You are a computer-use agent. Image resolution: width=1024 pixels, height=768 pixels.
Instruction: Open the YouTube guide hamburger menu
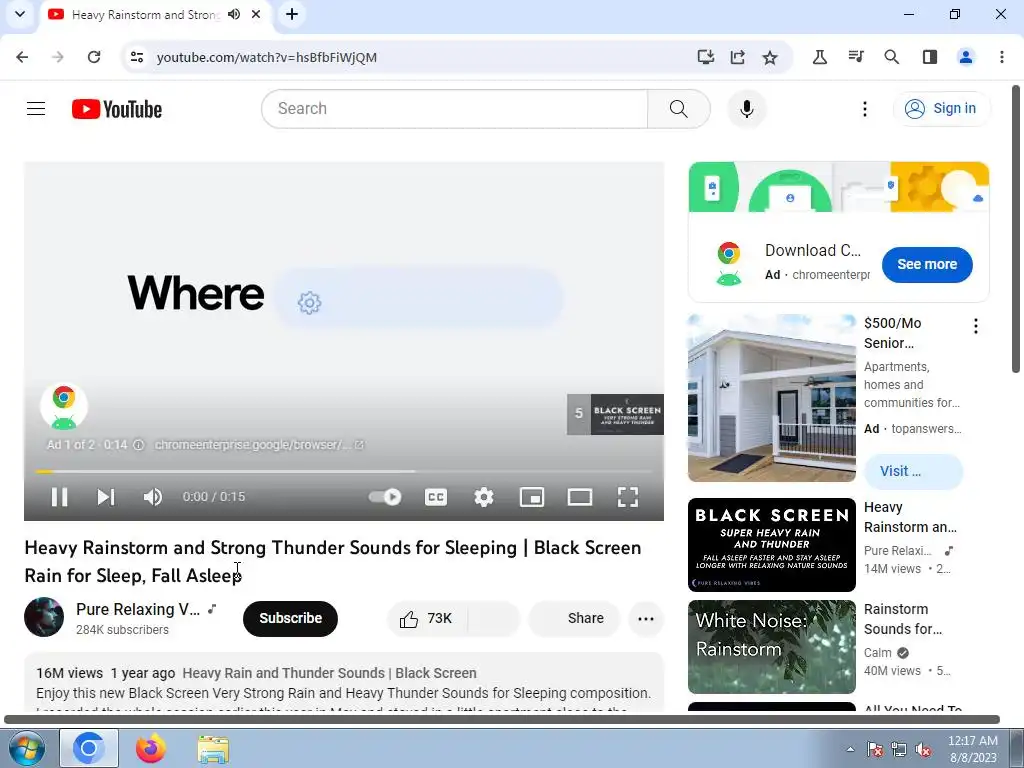tap(36, 109)
